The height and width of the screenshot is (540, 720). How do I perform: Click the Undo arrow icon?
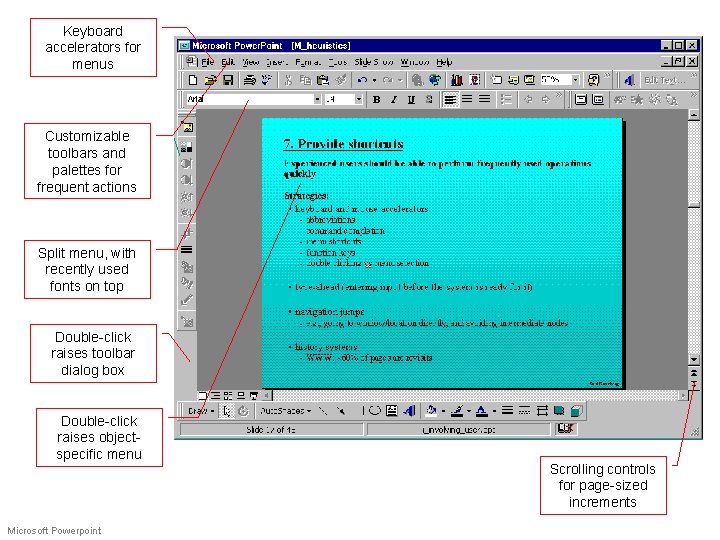coord(362,80)
